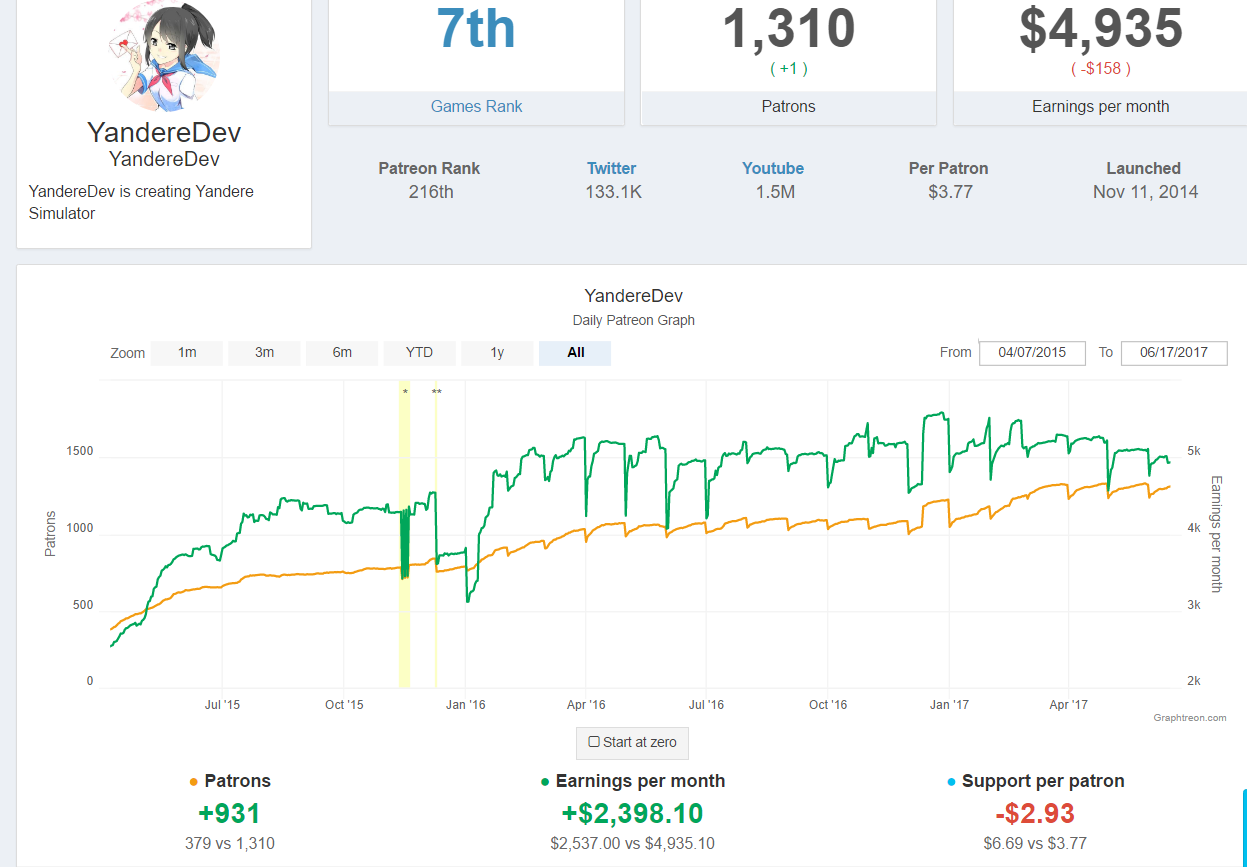Switch zoom to YTD
This screenshot has height=867, width=1247.
coord(420,353)
